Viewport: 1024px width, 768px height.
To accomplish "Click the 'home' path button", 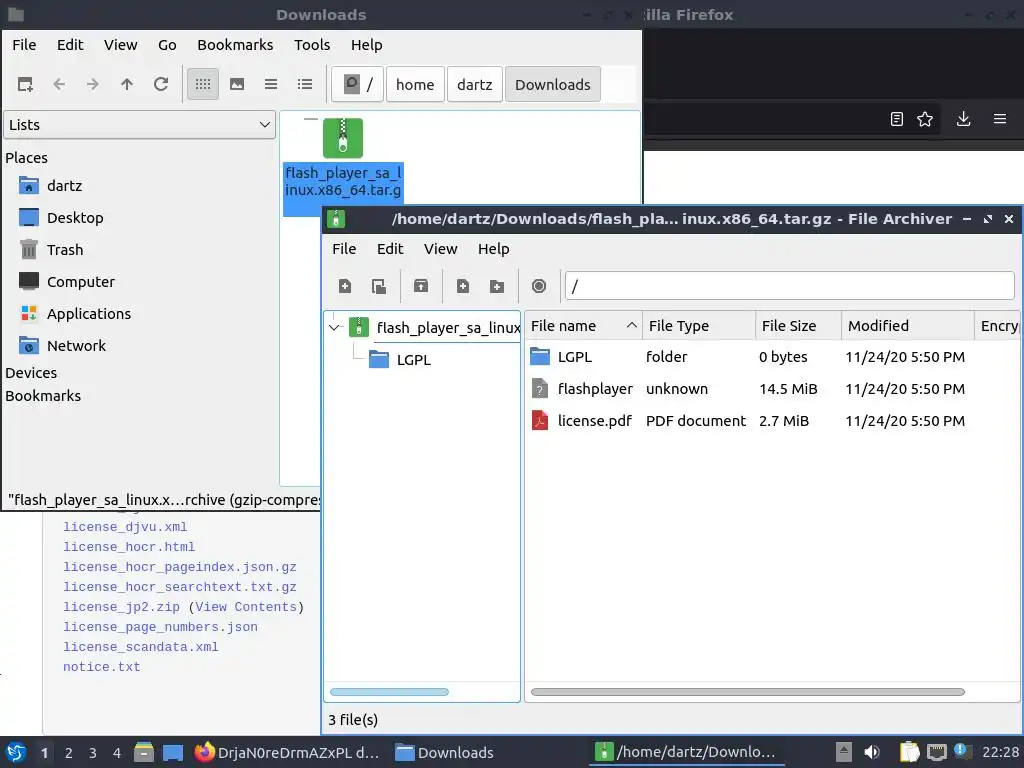I will 415,84.
